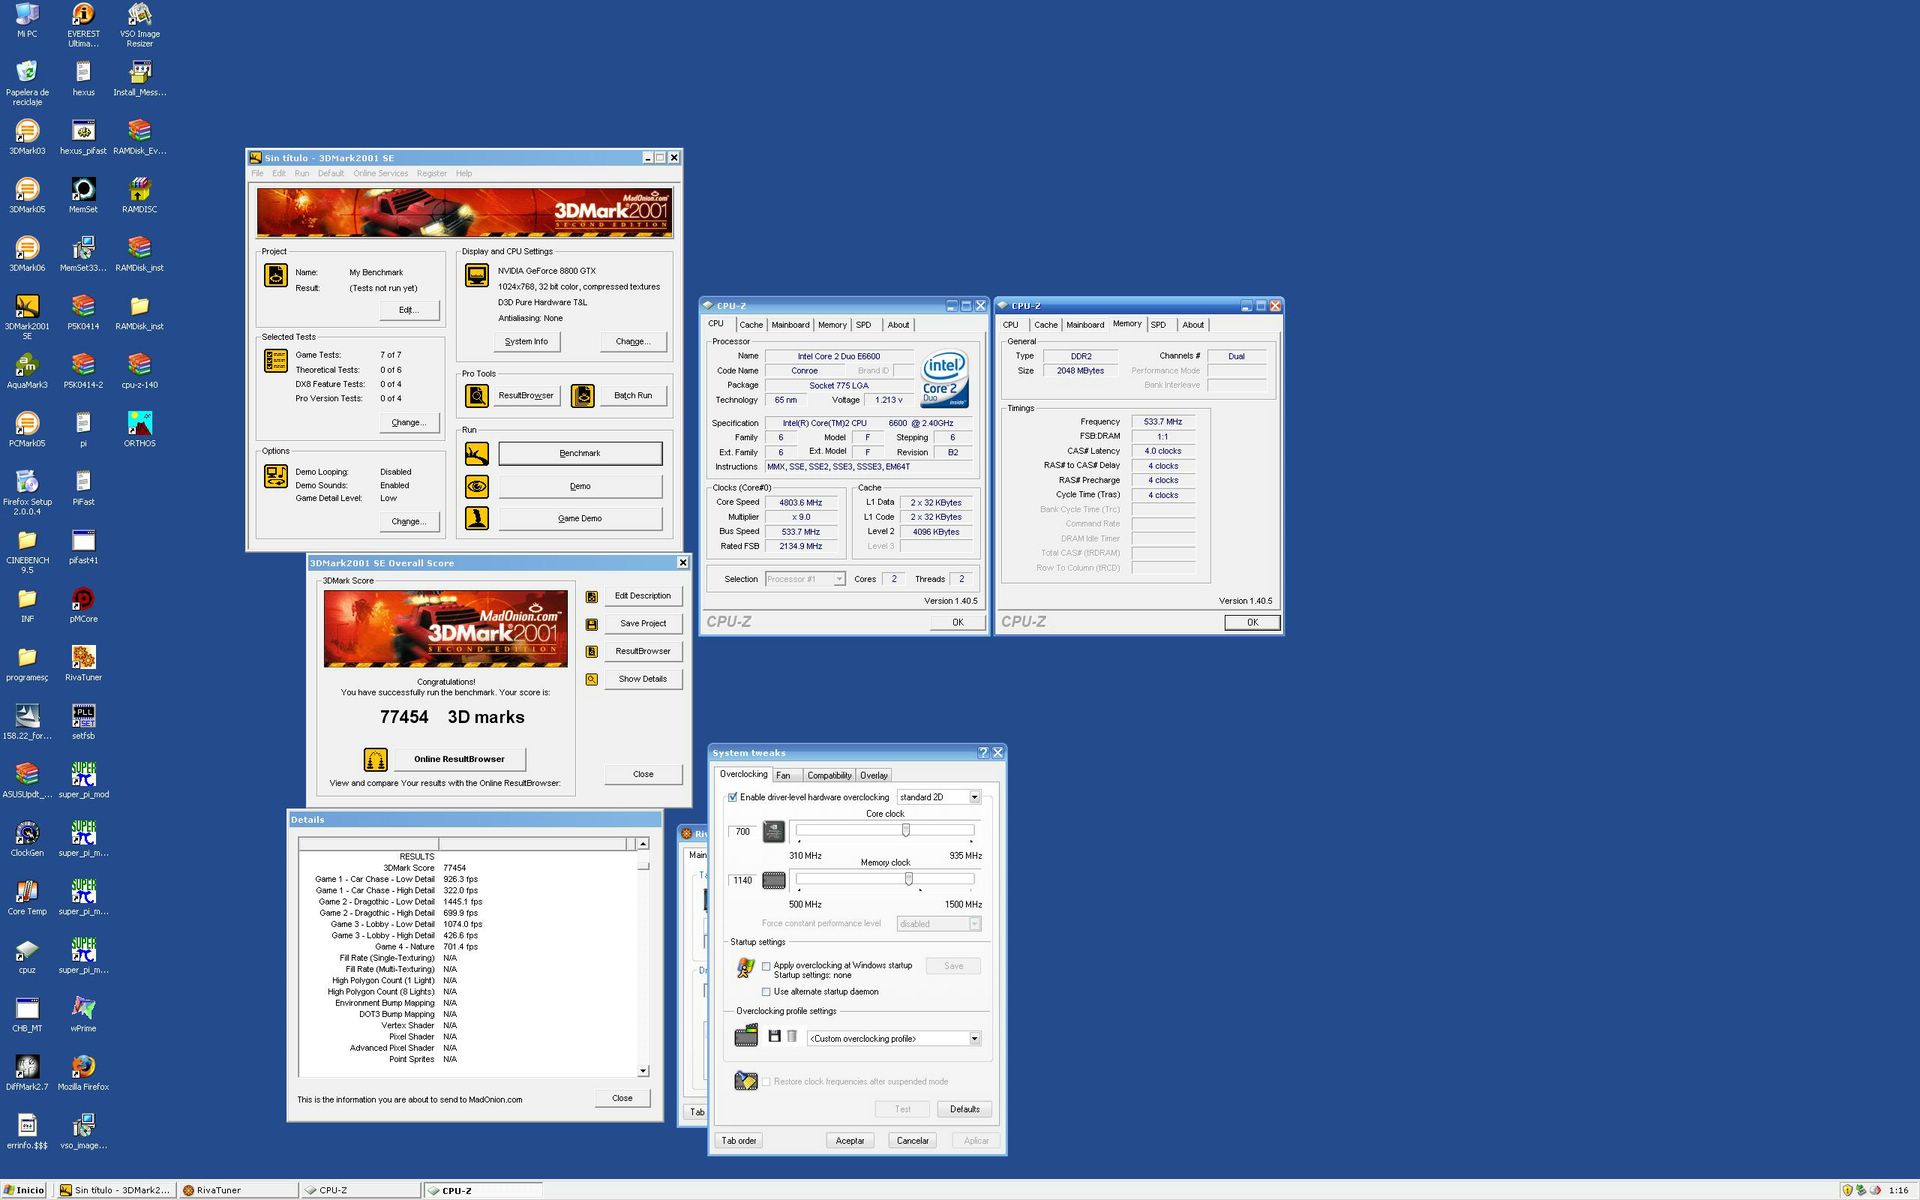Click the ResultBrowser magnifier icon in Pro Tools
Screen dimensions: 1920x1200
[477, 396]
